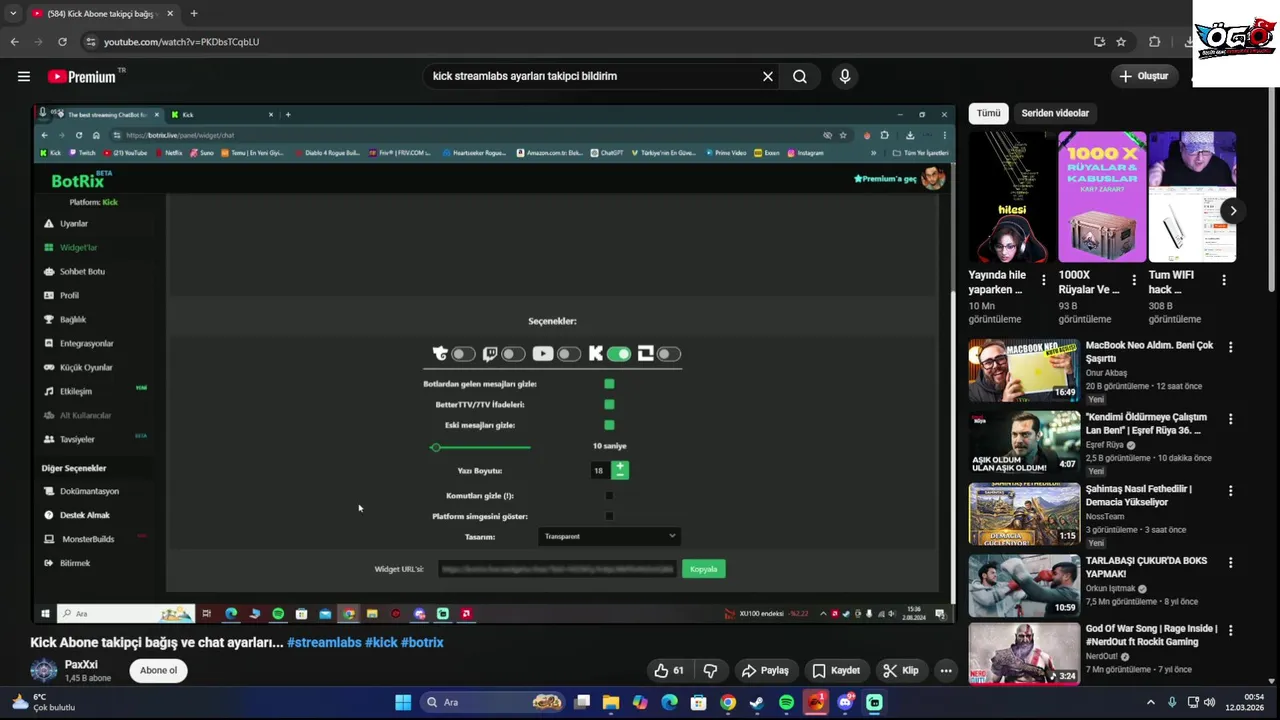Open the options menu for the Şahintaş video
This screenshot has width=1280, height=720.
click(x=1231, y=491)
